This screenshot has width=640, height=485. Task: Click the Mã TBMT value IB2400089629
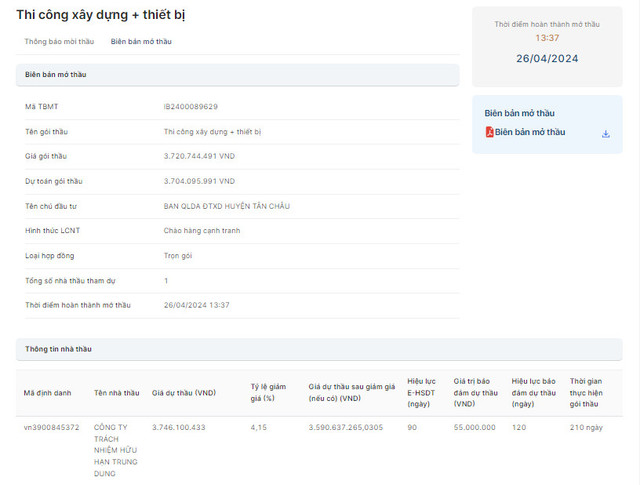[190, 106]
